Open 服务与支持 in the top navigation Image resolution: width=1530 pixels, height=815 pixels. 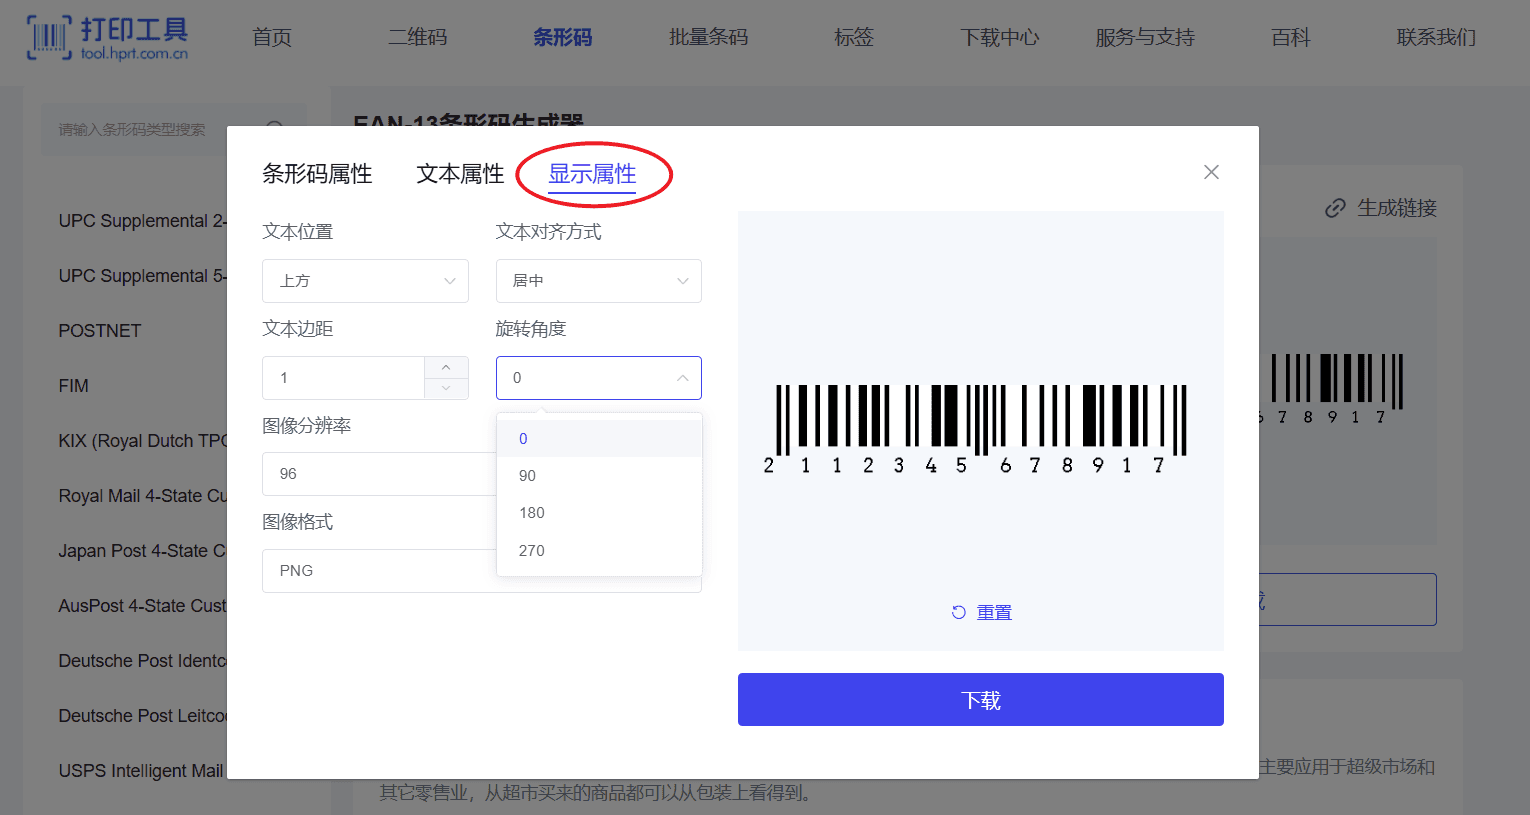[1145, 38]
